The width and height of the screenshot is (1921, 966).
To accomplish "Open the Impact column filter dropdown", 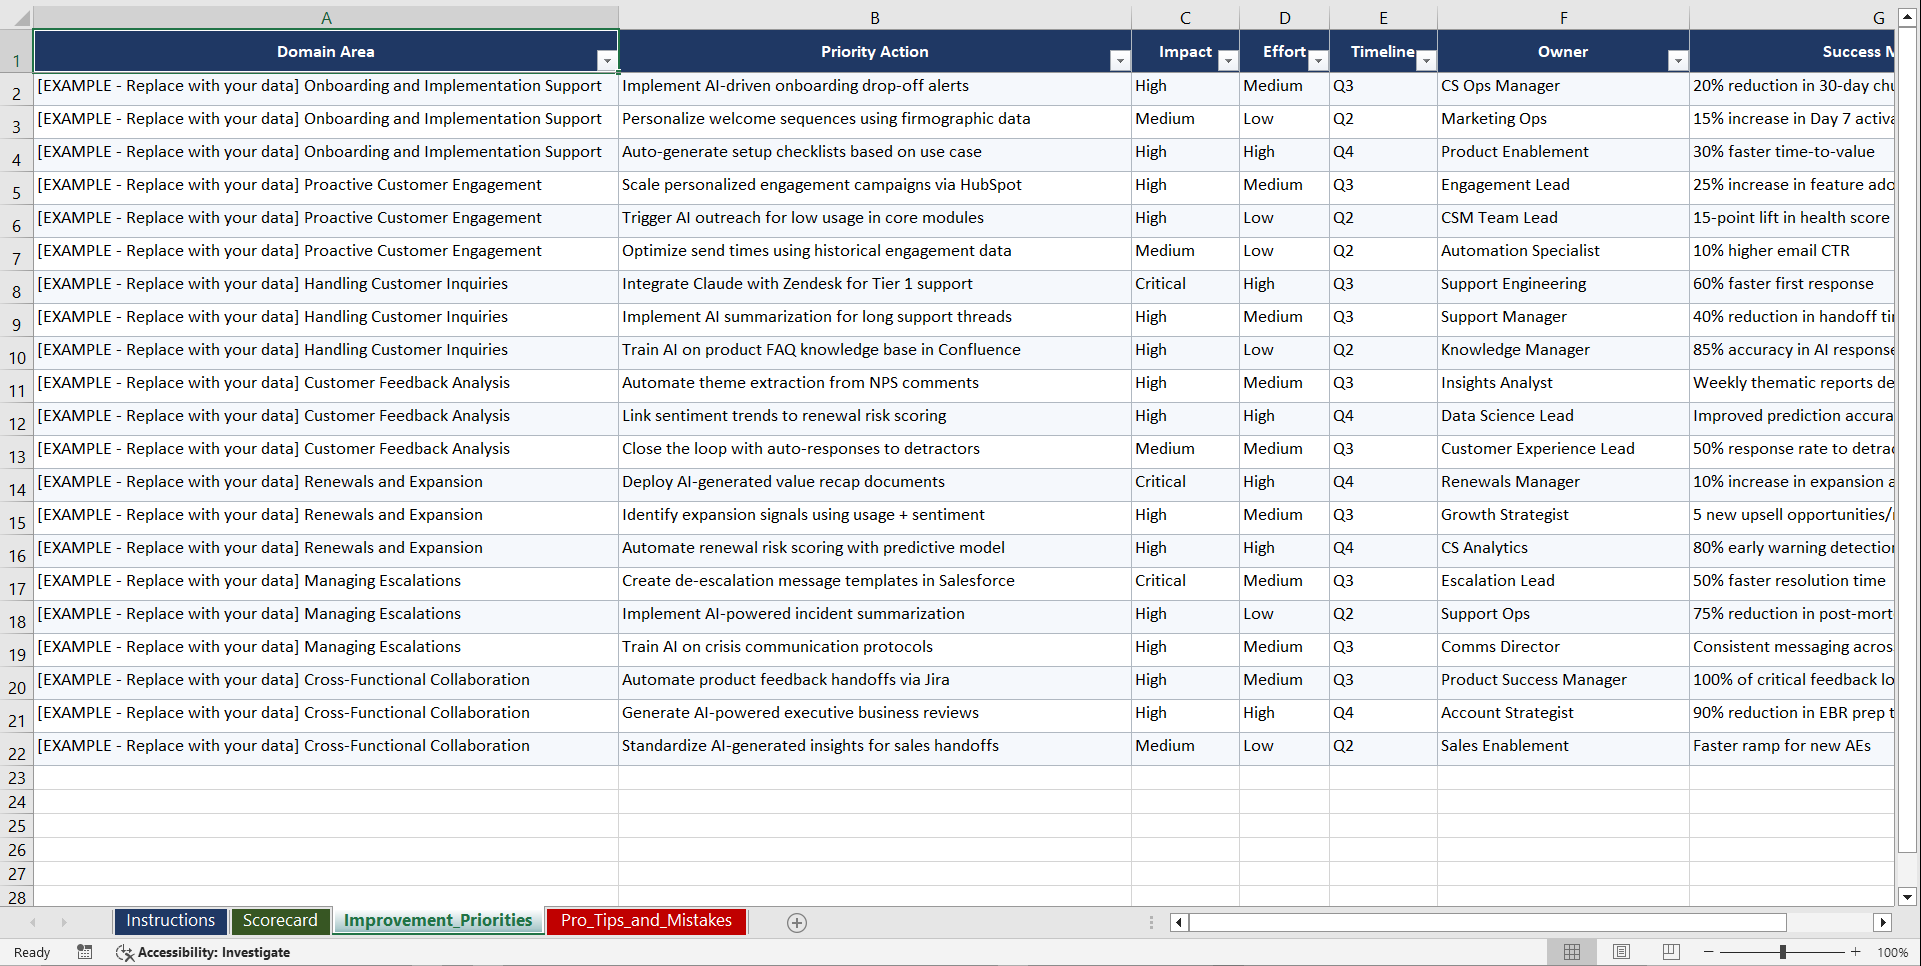I will (1228, 60).
